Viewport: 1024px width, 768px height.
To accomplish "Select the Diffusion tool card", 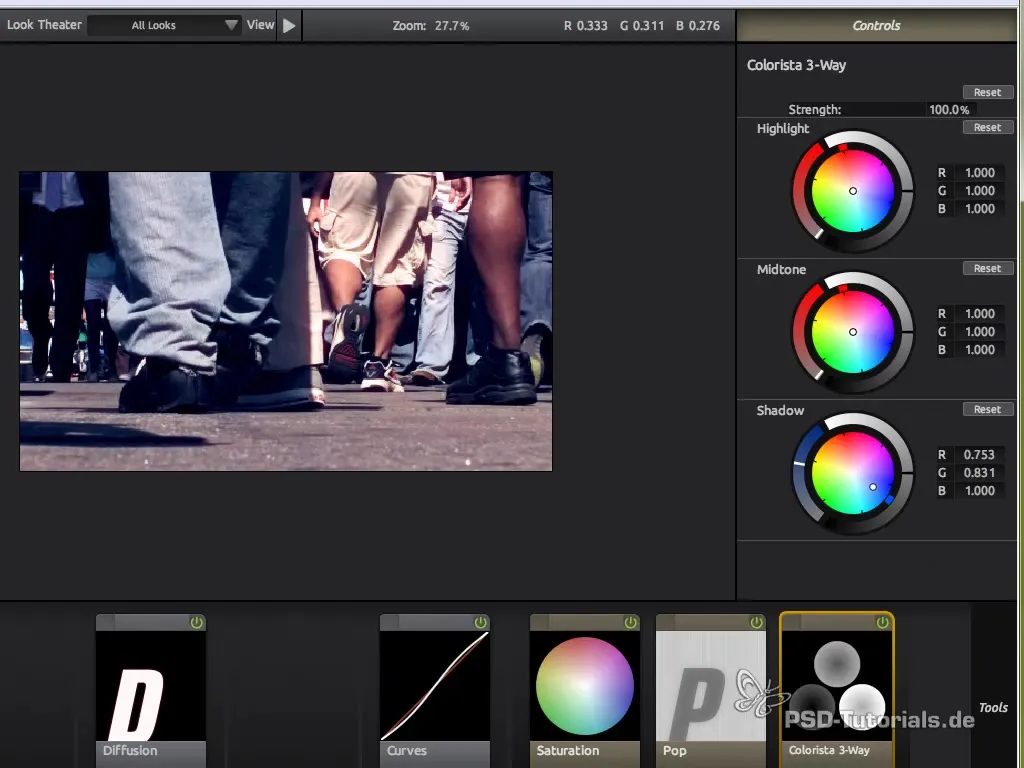I will tap(151, 689).
